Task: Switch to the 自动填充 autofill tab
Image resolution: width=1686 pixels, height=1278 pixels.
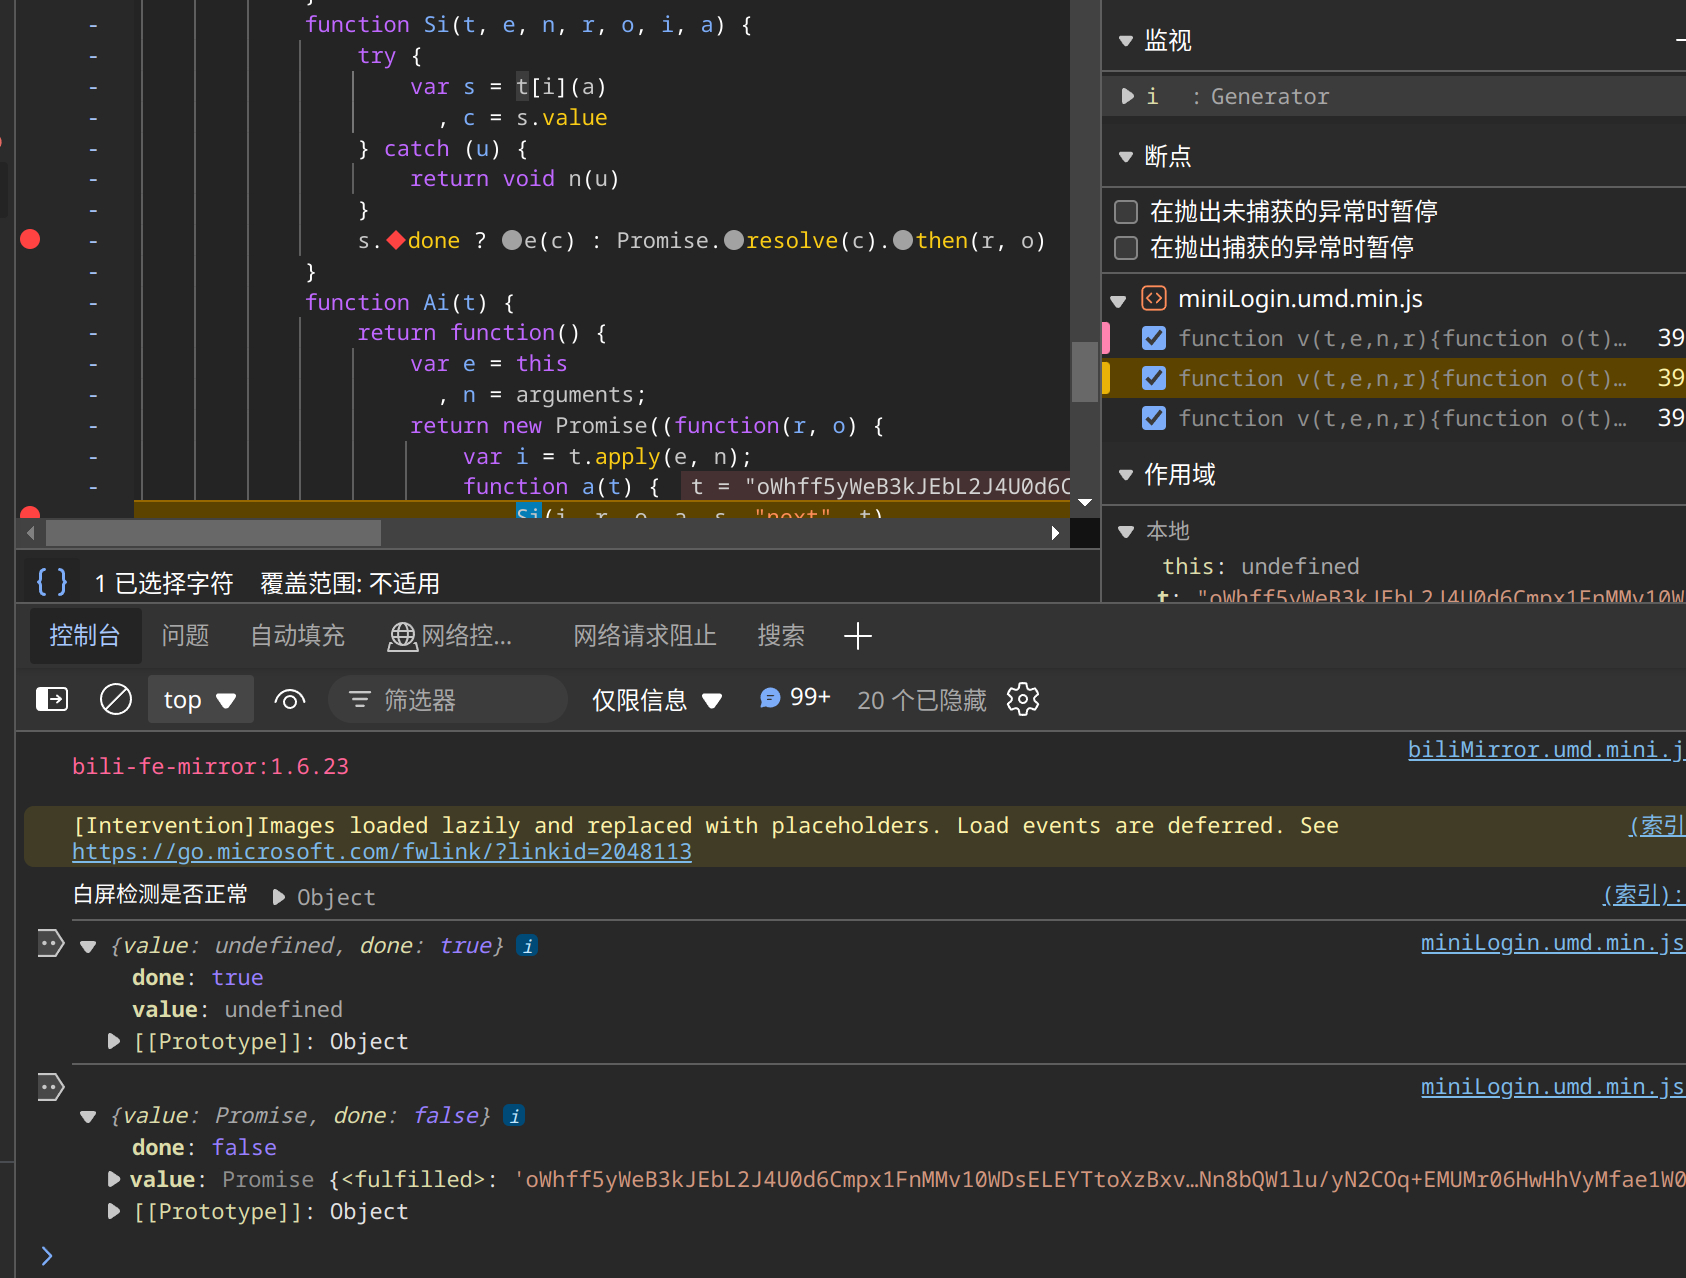Action: click(298, 636)
